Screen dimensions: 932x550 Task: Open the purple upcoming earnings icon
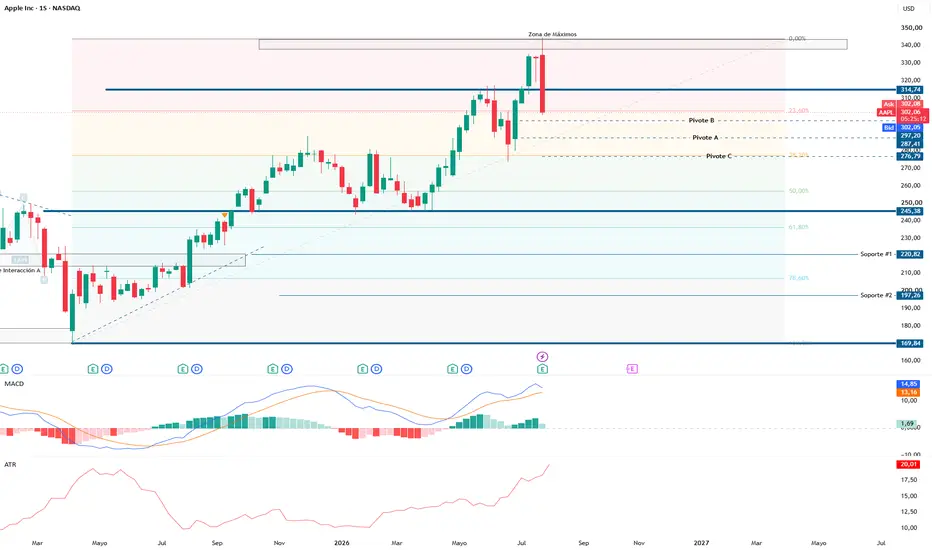pyautogui.click(x=632, y=369)
